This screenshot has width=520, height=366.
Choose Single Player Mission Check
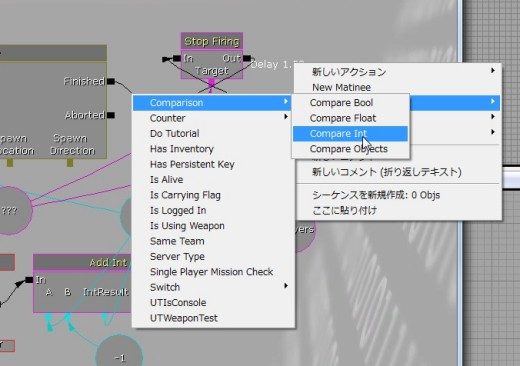click(213, 272)
